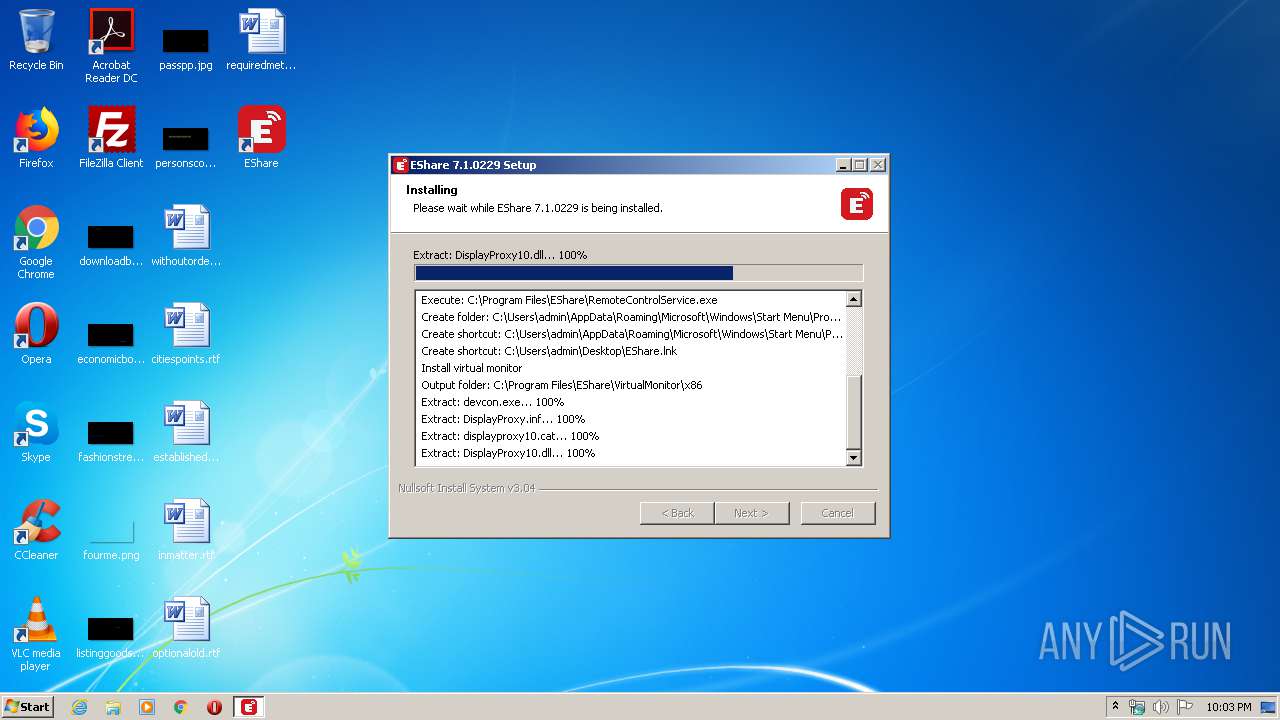The height and width of the screenshot is (720, 1280).
Task: Open the volume tray icon
Action: 1161,707
